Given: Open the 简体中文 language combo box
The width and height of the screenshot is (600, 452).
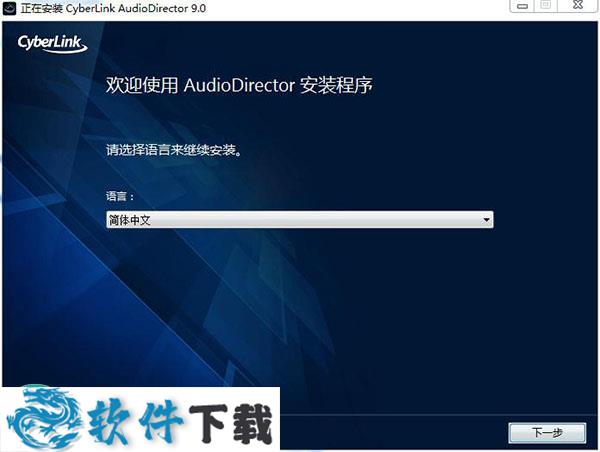Looking at the screenshot, I should pos(298,220).
